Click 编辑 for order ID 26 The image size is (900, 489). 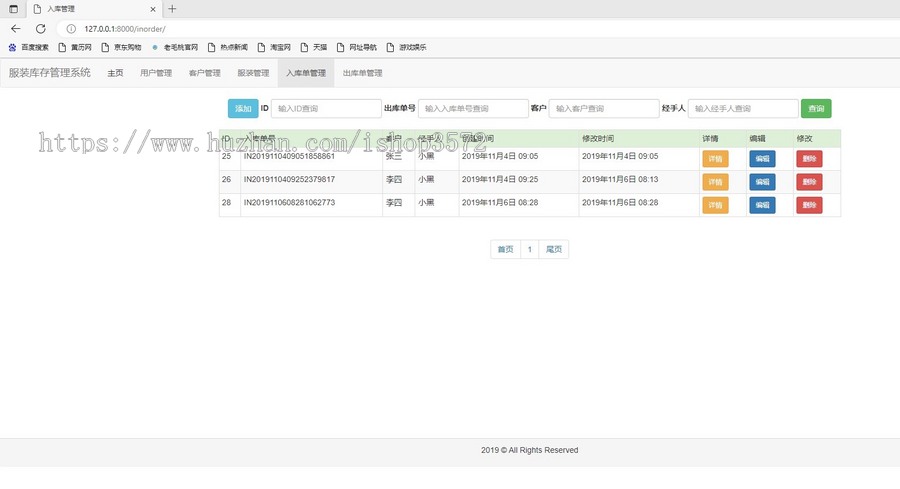point(762,182)
